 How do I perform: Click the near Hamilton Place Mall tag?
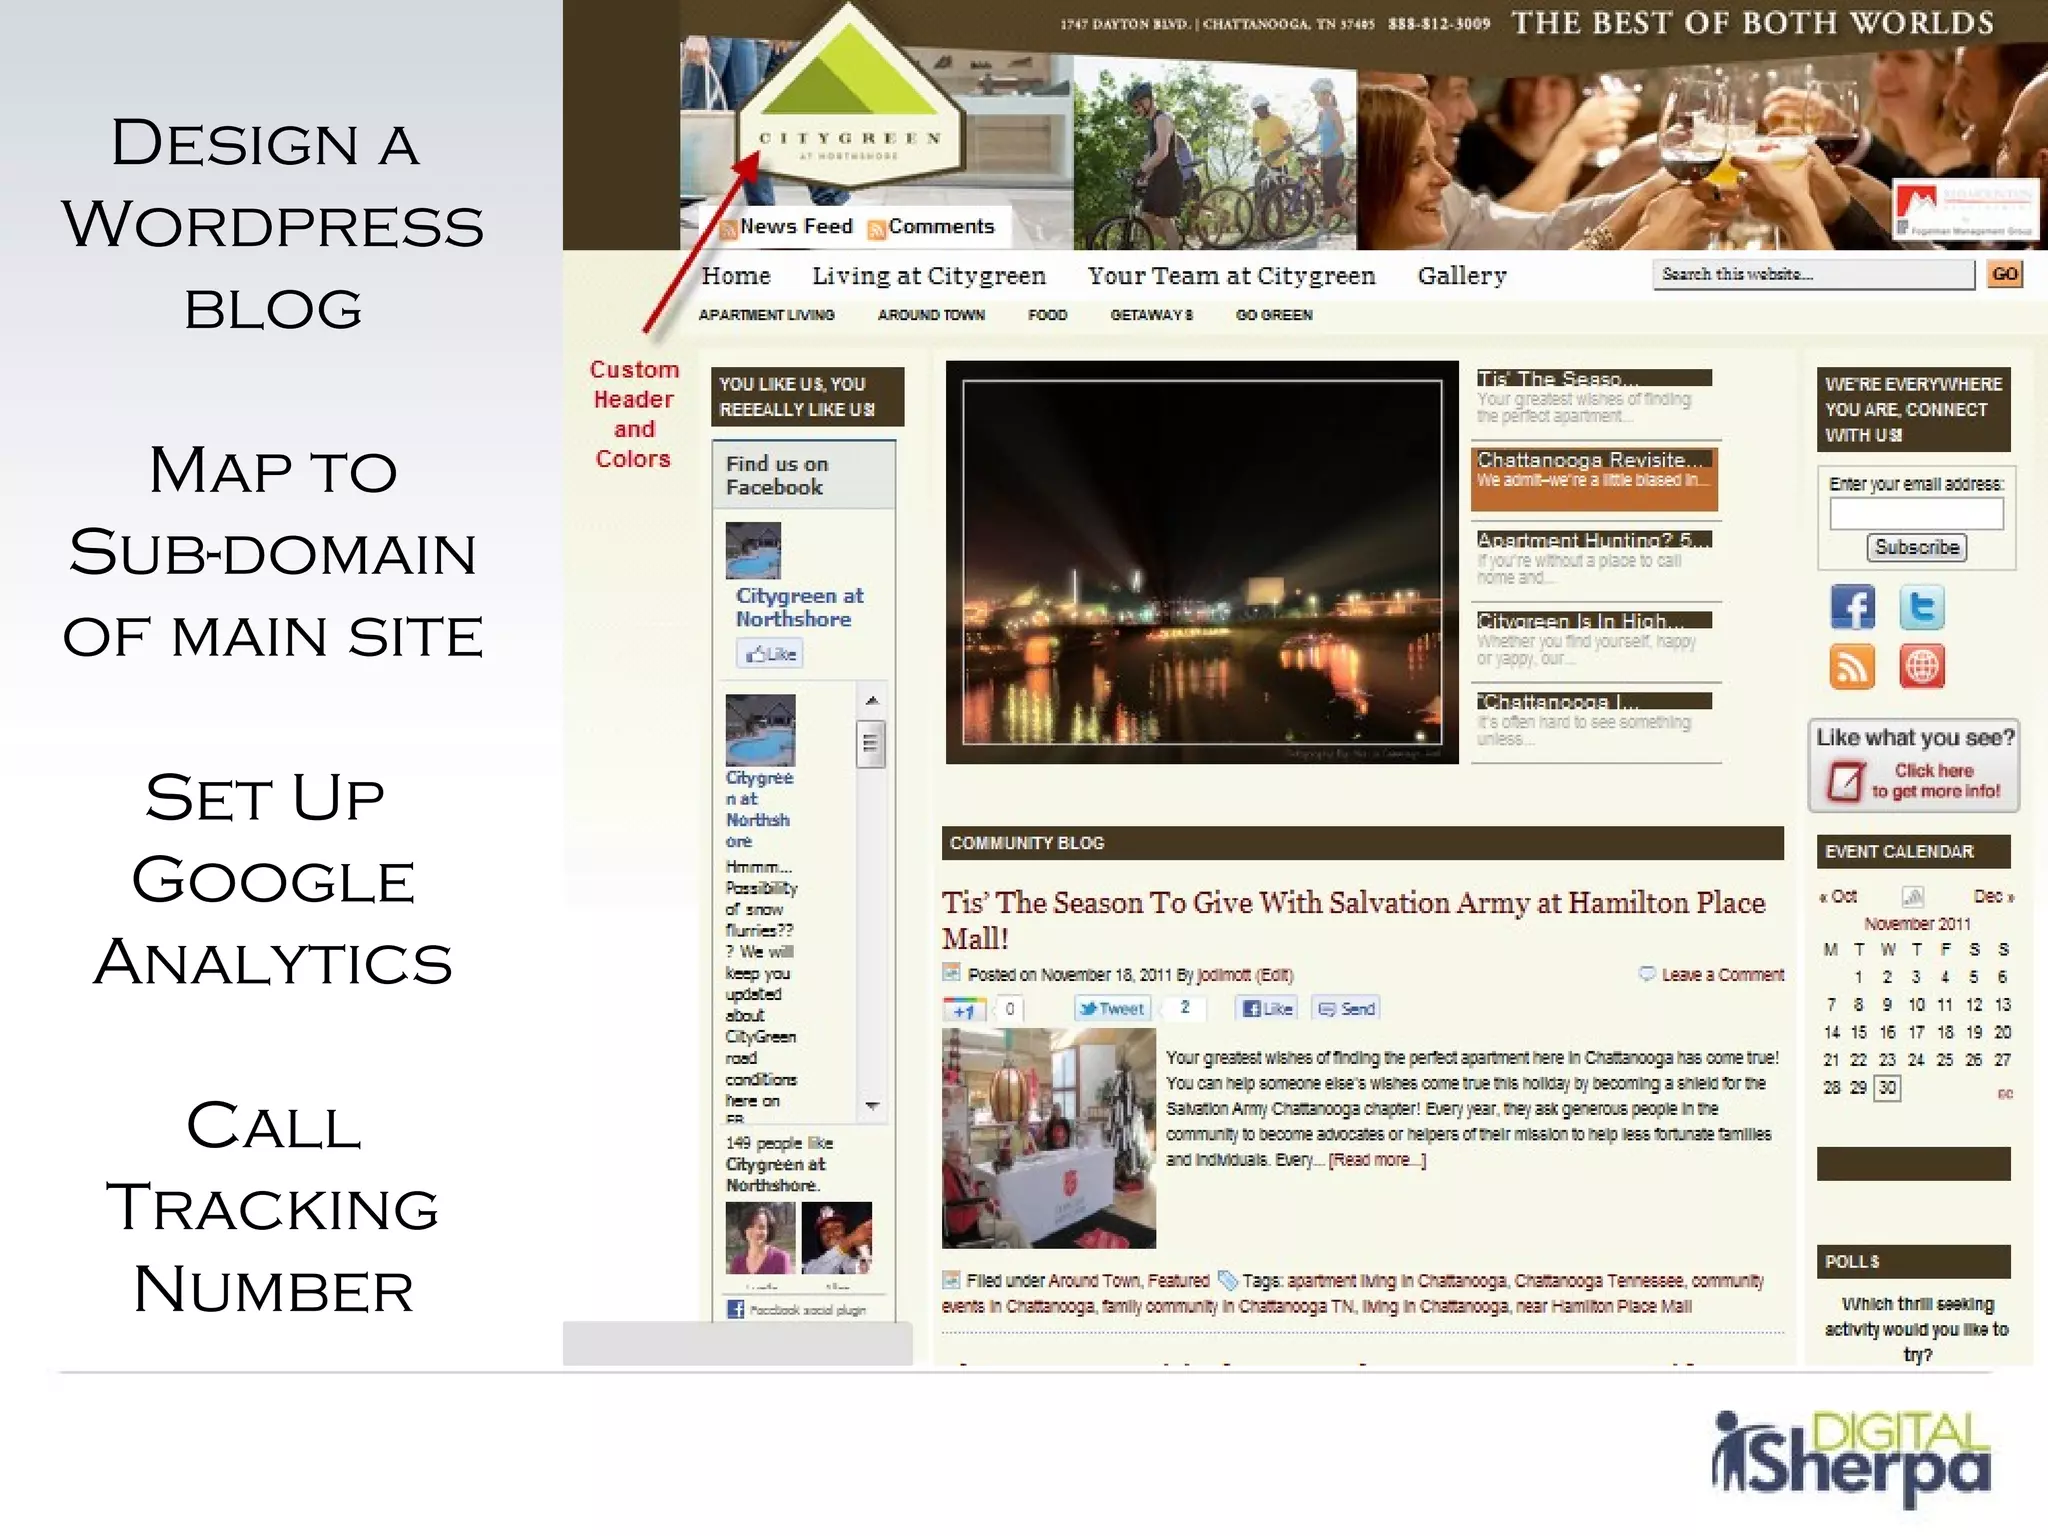[x=1603, y=1307]
